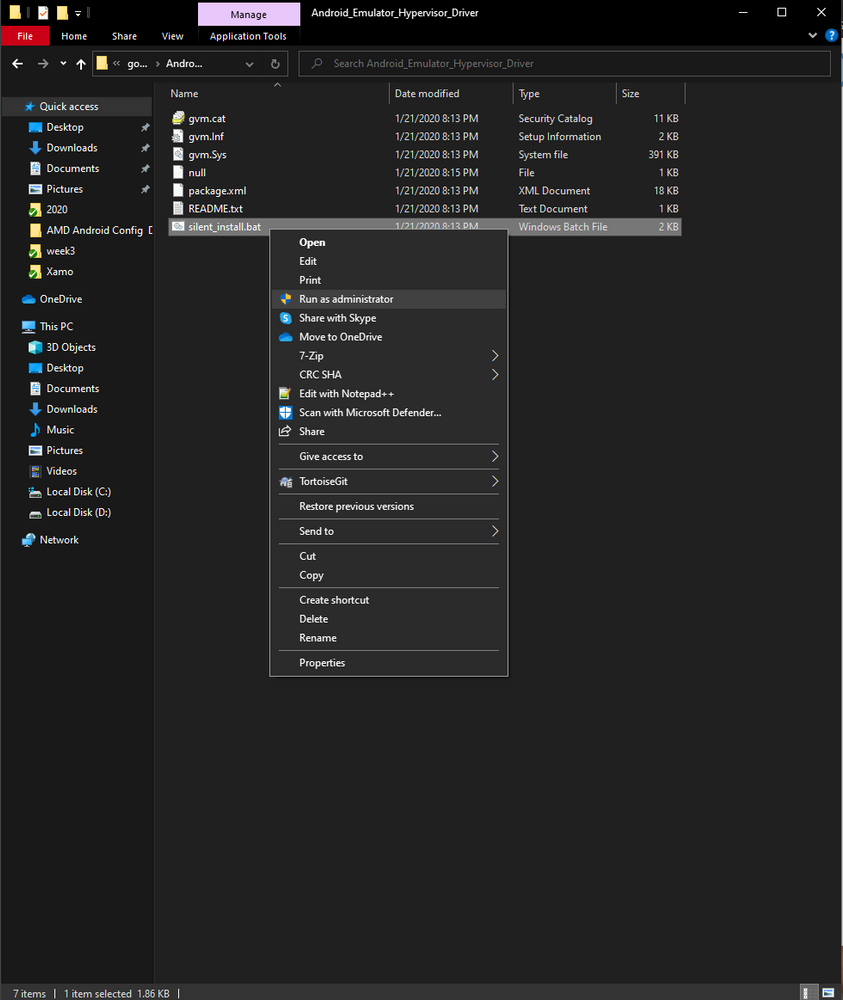Expand the 7-Zip submenu
Image resolution: width=843 pixels, height=1000 pixels.
388,356
